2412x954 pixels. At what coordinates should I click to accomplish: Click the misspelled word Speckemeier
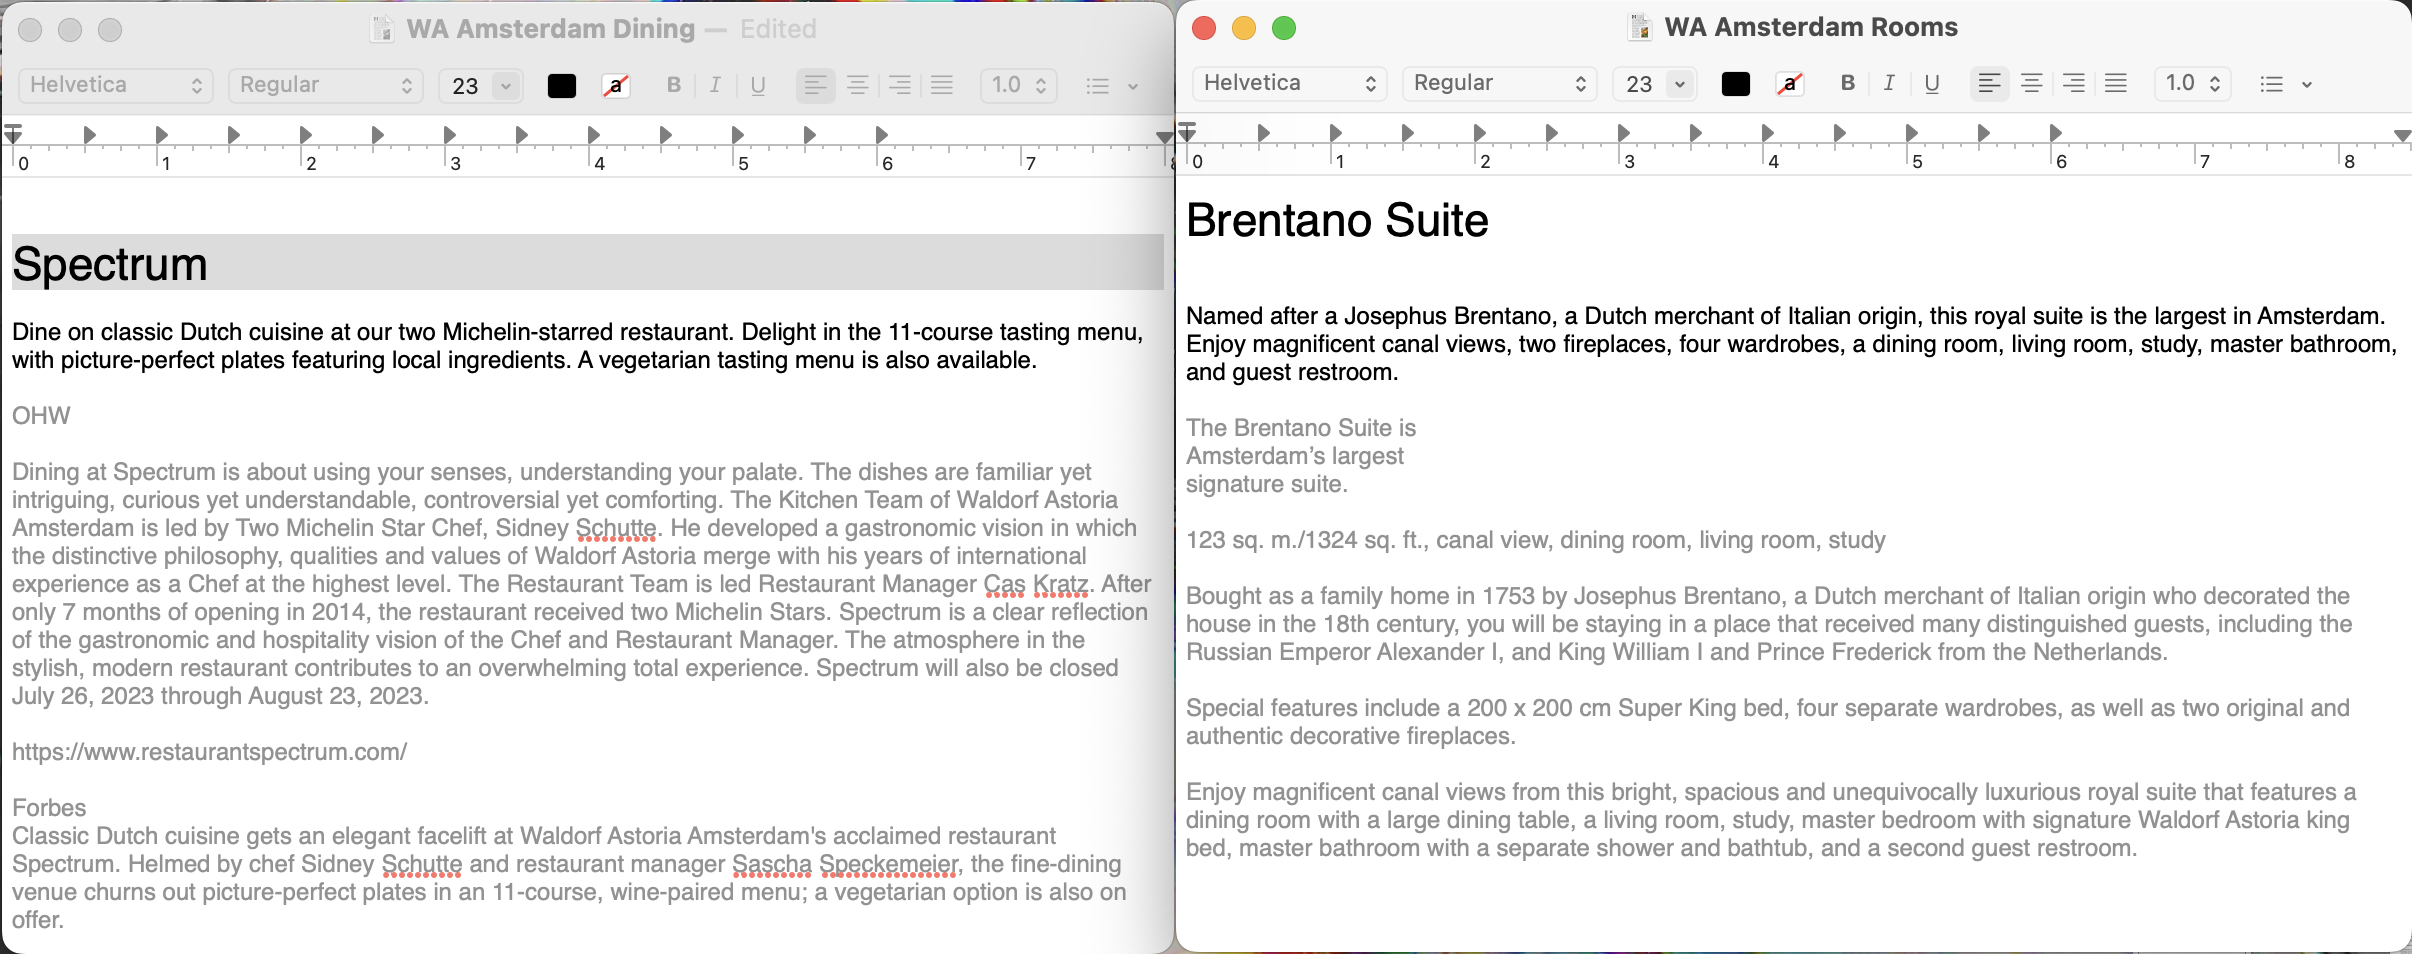pos(888,864)
